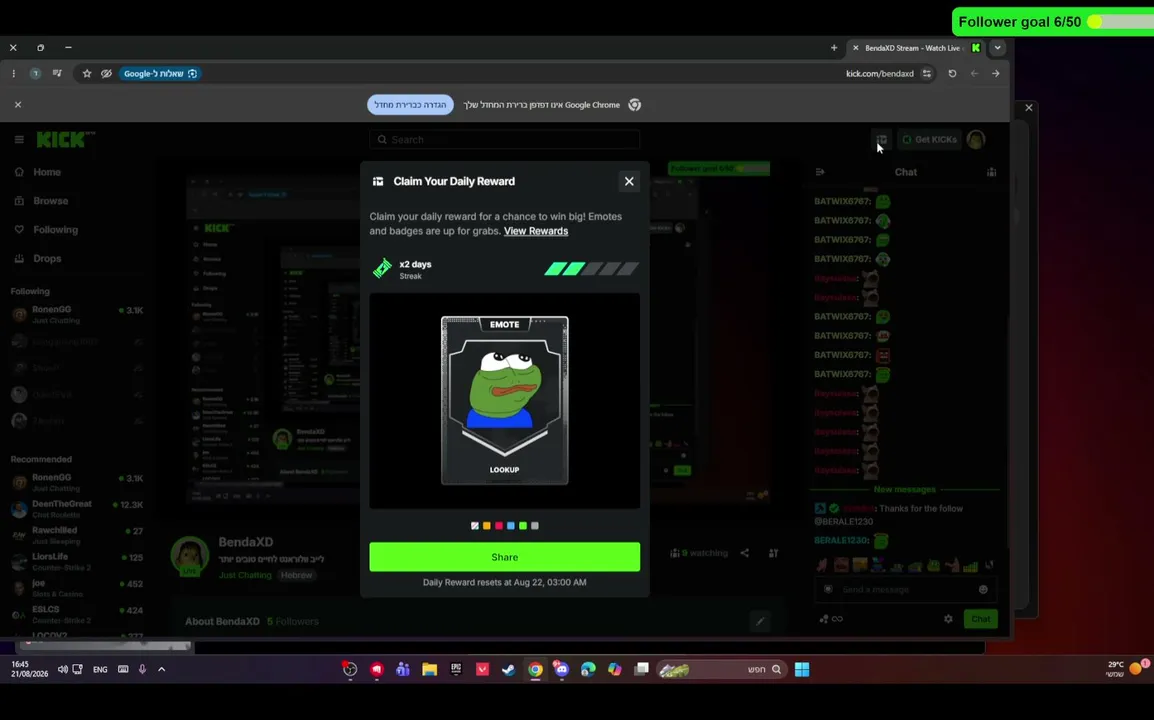Click the kick.com/bendaxd address bar

879,74
